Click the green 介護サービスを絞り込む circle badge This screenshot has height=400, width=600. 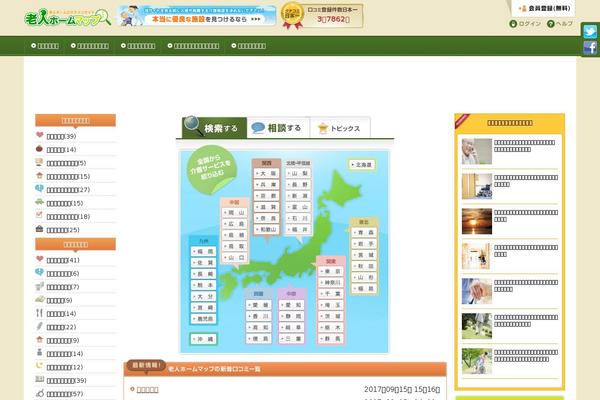(211, 169)
